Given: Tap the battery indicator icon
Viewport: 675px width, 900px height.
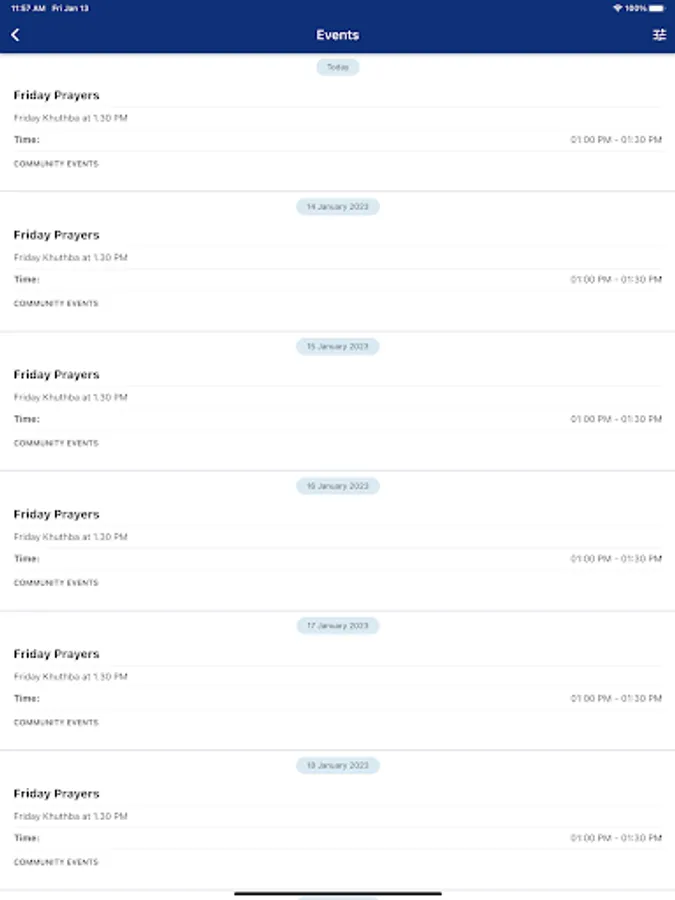Looking at the screenshot, I should tap(657, 8).
